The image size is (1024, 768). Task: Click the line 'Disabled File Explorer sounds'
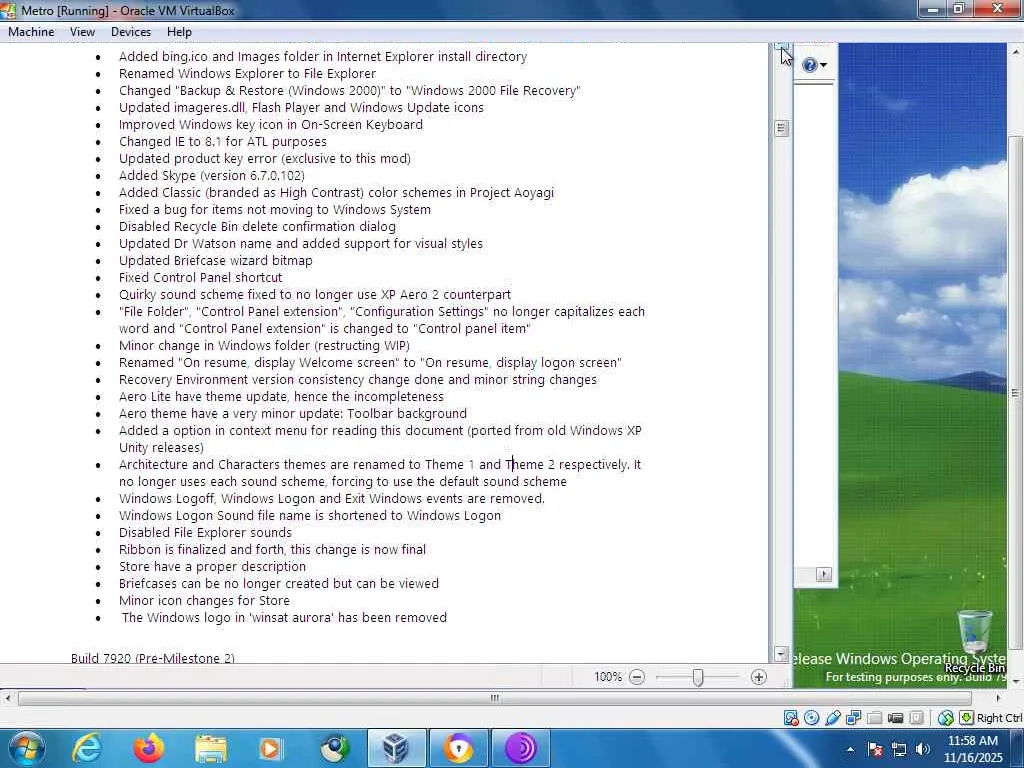tap(205, 533)
